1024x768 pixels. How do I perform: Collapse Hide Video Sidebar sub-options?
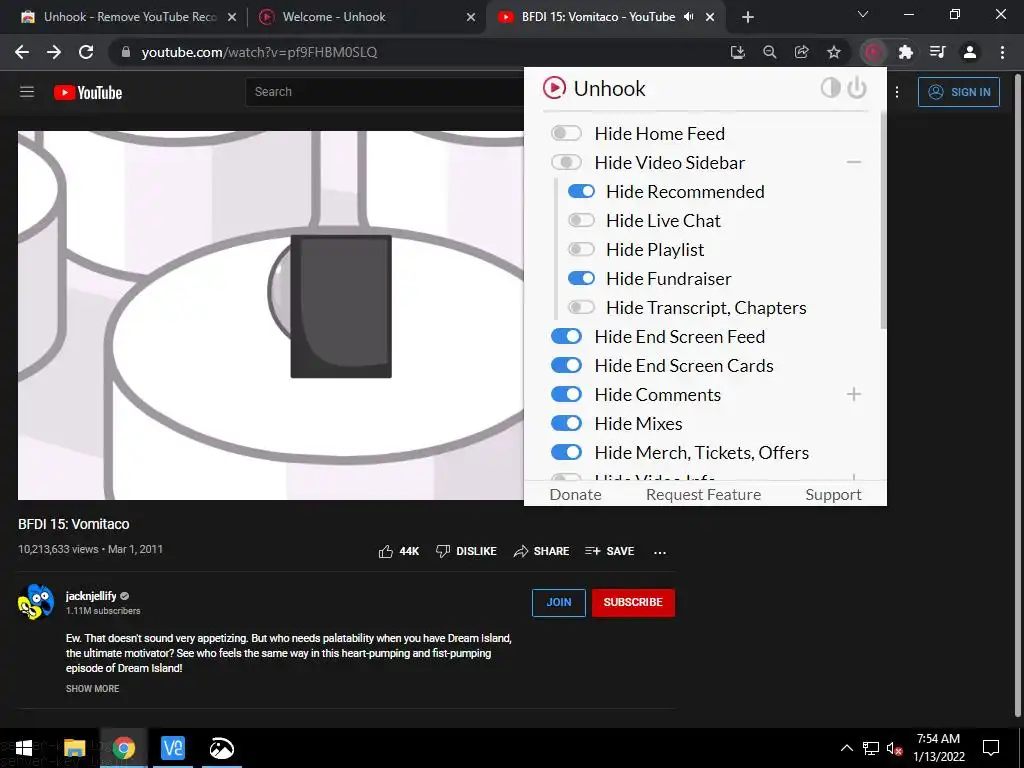854,162
